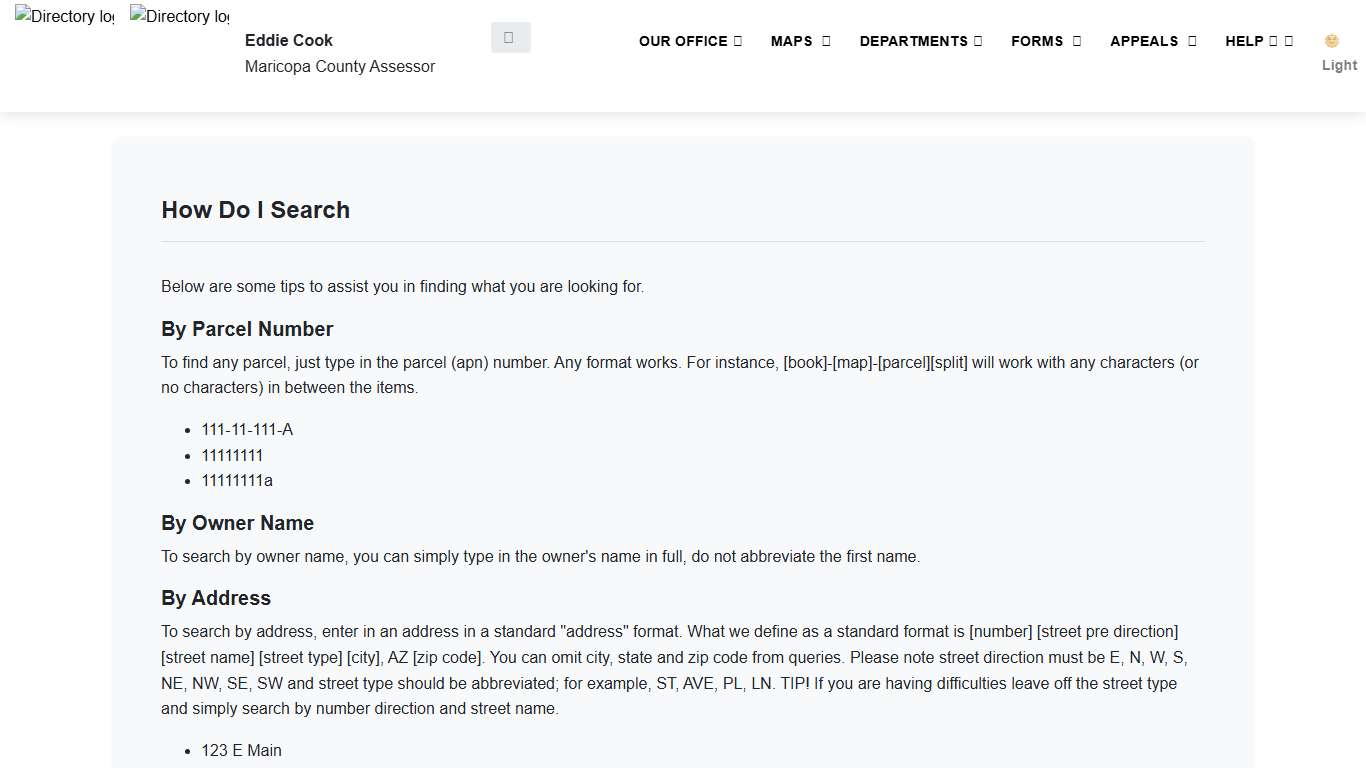
Task: Click the first Directory logo image
Action: (64, 17)
